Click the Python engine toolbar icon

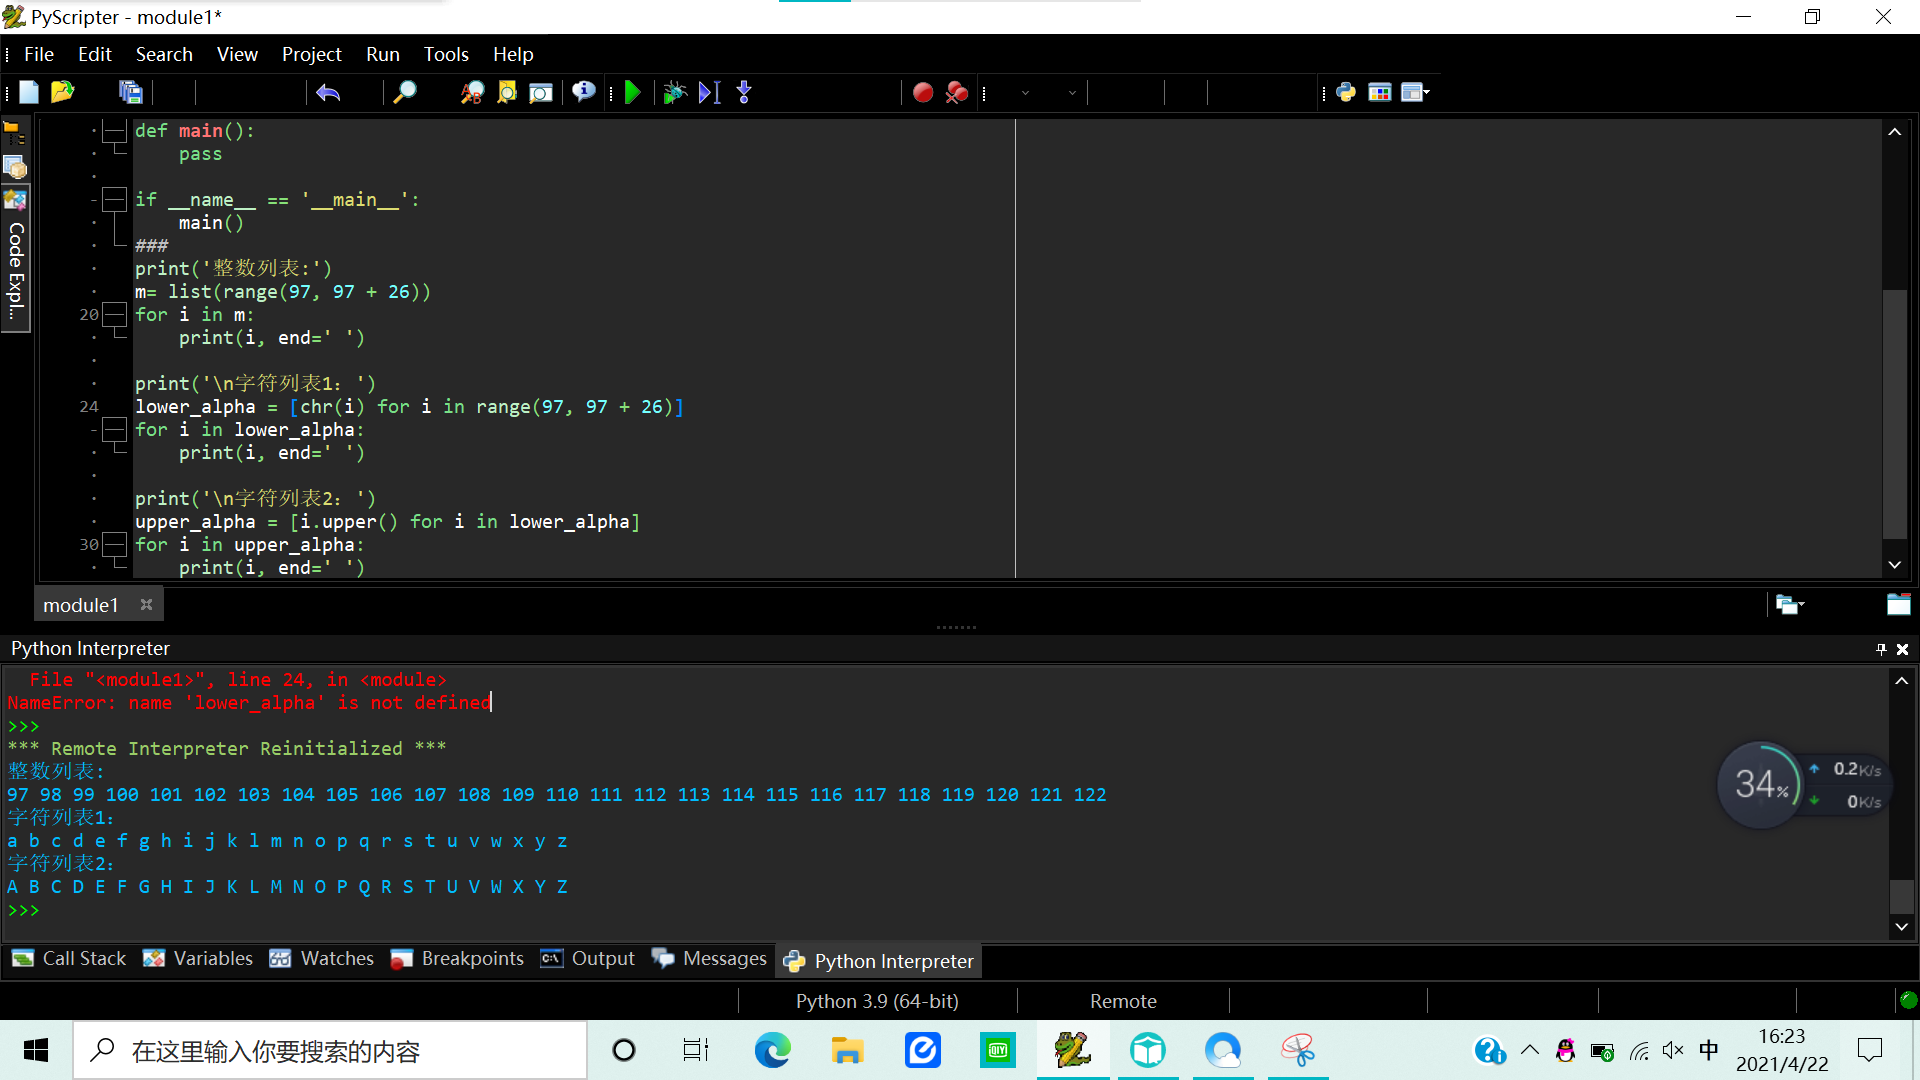pos(1346,93)
